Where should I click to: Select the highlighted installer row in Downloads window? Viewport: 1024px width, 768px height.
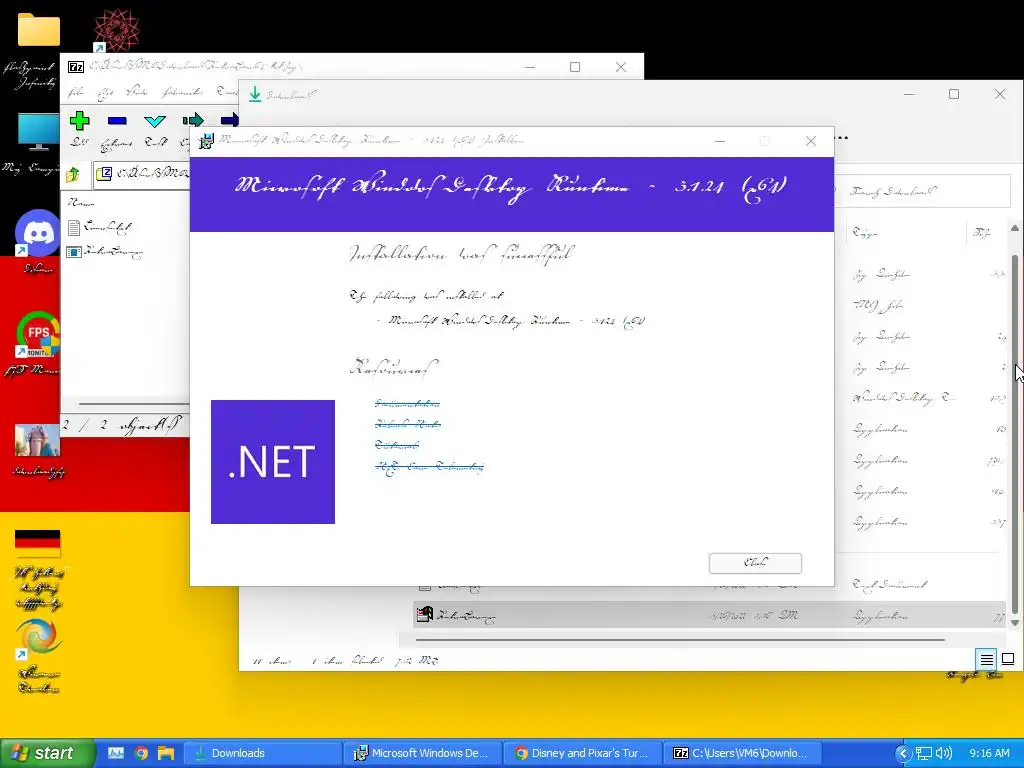click(x=709, y=615)
